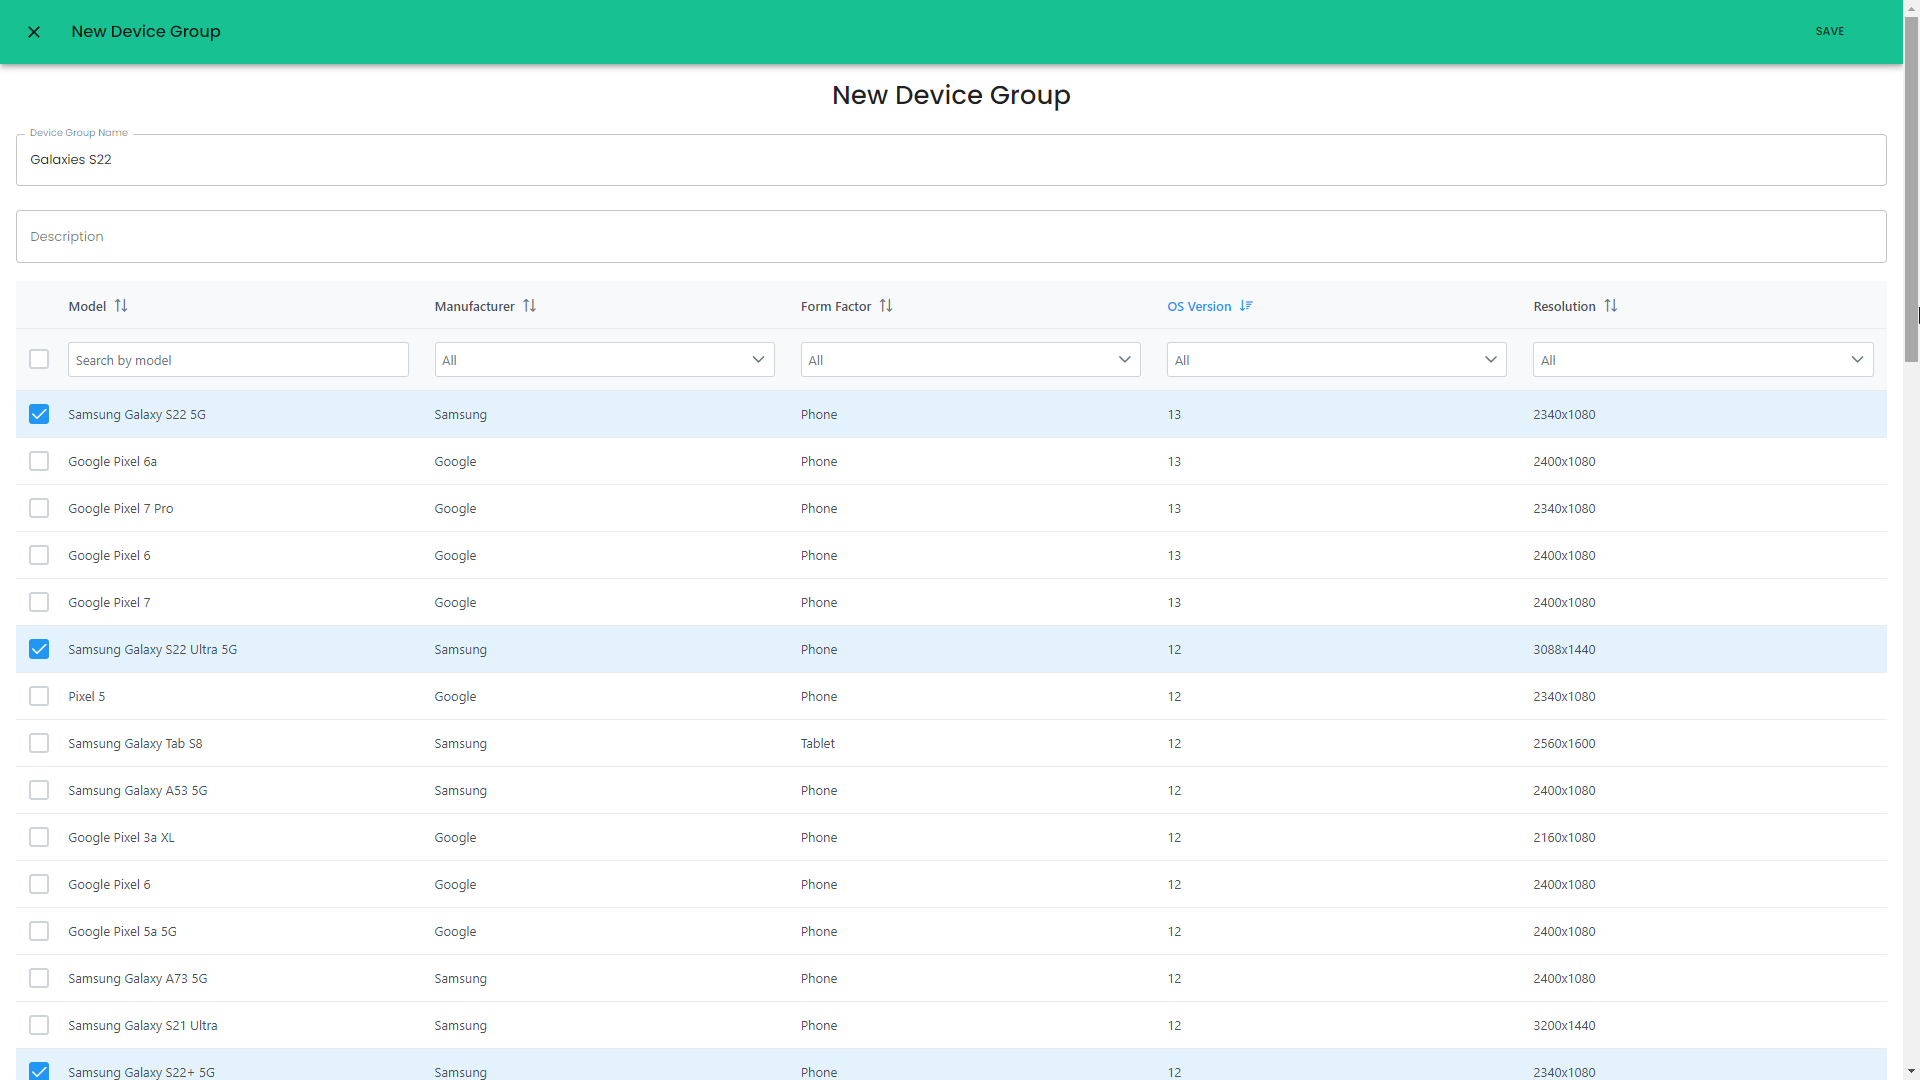The width and height of the screenshot is (1920, 1080).
Task: Expand Form Factor filter dropdown
Action: pyautogui.click(x=970, y=360)
